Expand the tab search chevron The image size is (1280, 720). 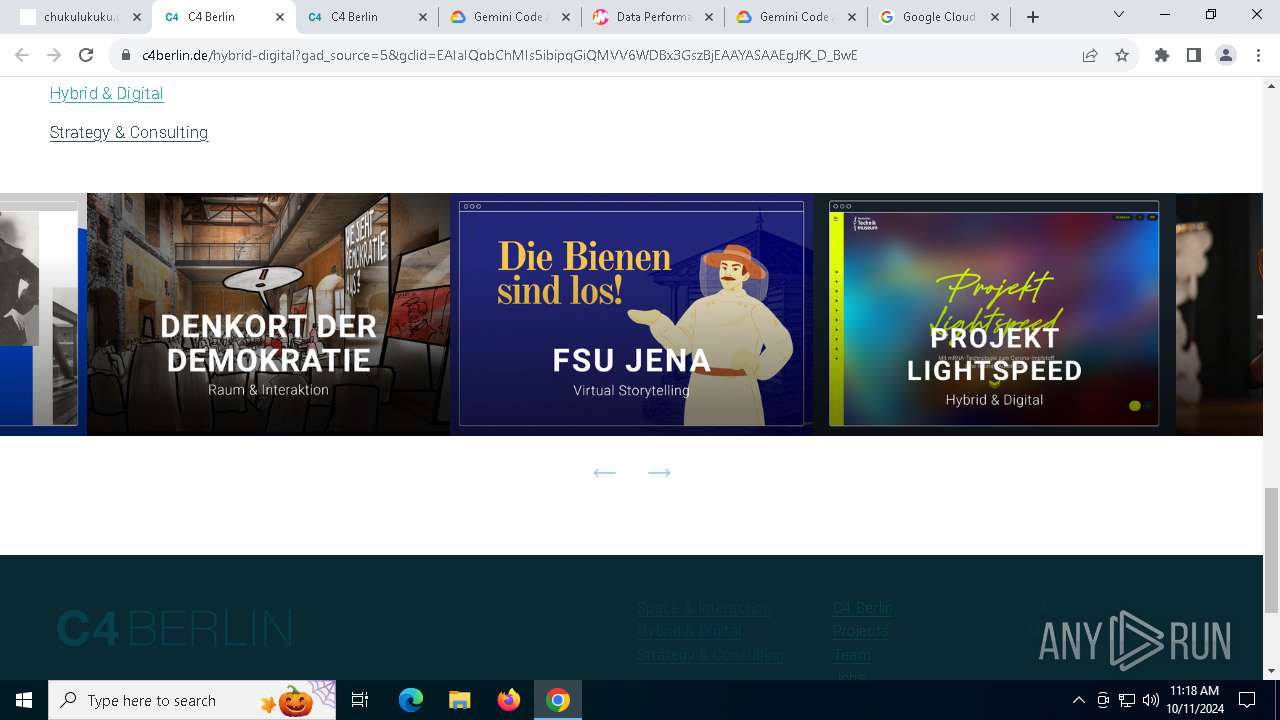[1119, 14]
